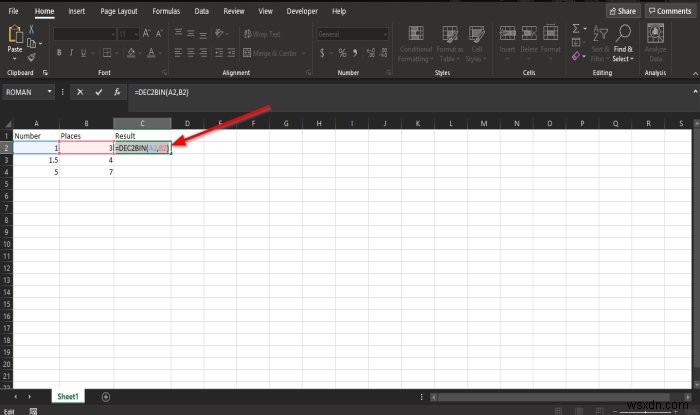Apply Comma Style format
The image size is (700, 415).
[x=355, y=53]
